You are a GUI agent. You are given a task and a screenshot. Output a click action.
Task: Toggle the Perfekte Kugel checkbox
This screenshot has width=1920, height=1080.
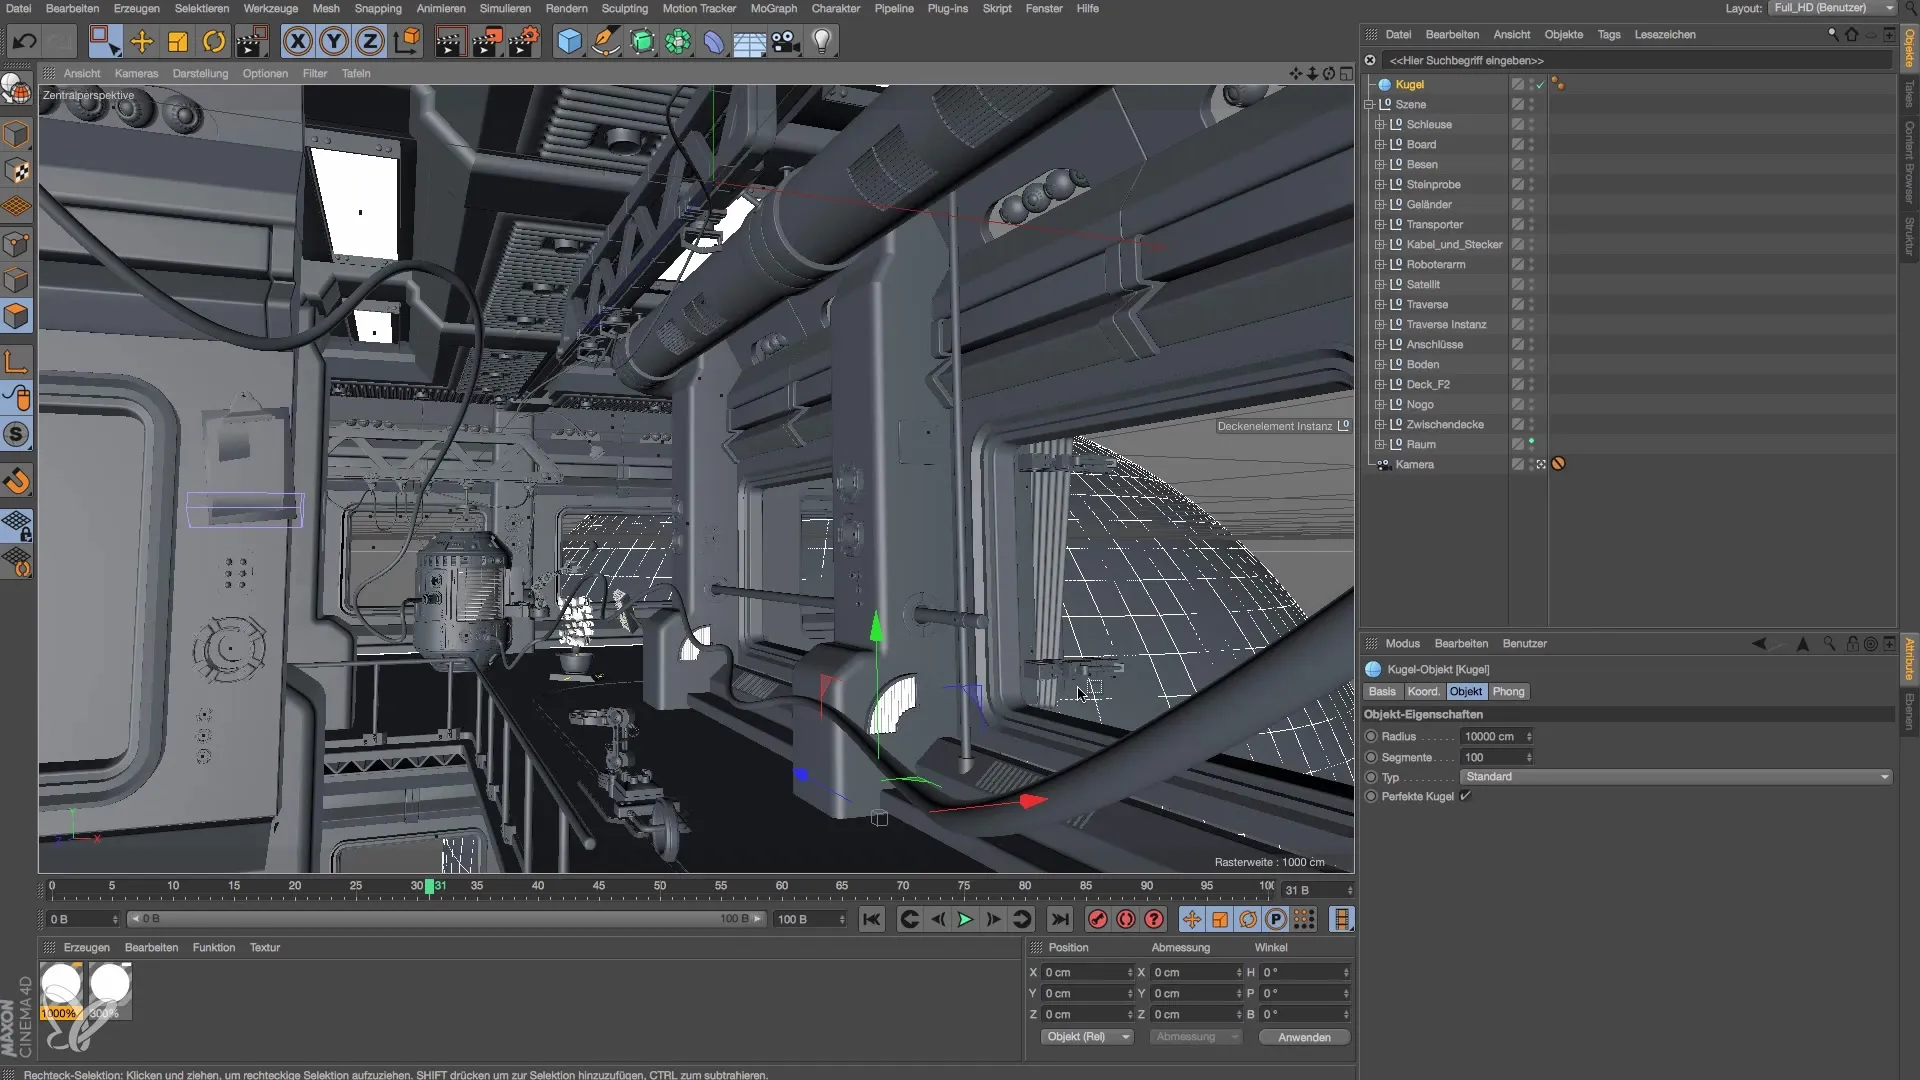point(1465,796)
